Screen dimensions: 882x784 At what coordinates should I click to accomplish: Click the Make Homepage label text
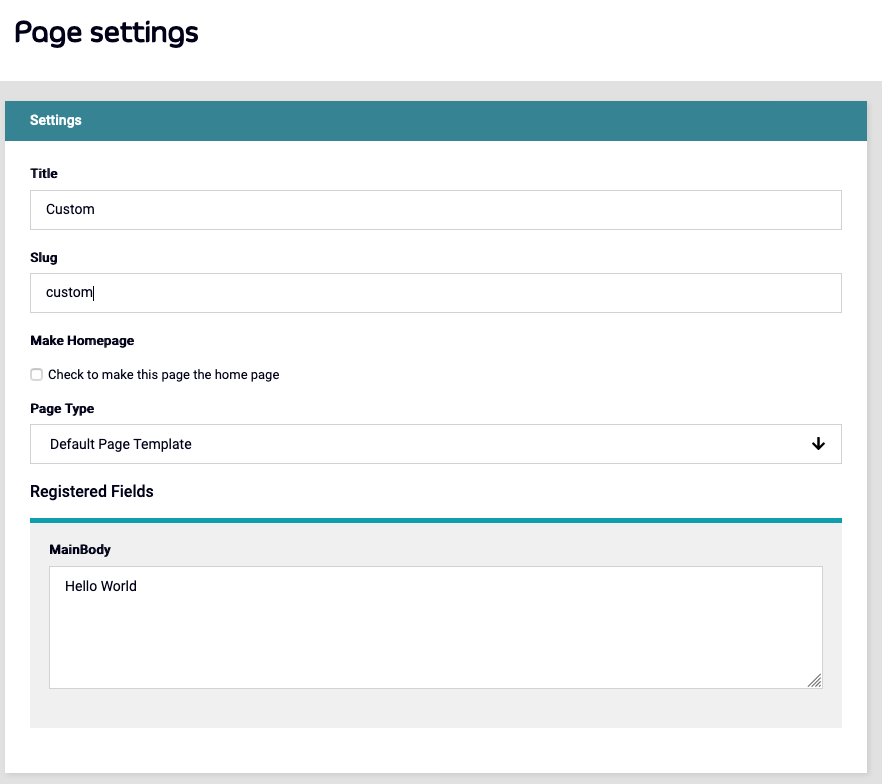(x=82, y=340)
